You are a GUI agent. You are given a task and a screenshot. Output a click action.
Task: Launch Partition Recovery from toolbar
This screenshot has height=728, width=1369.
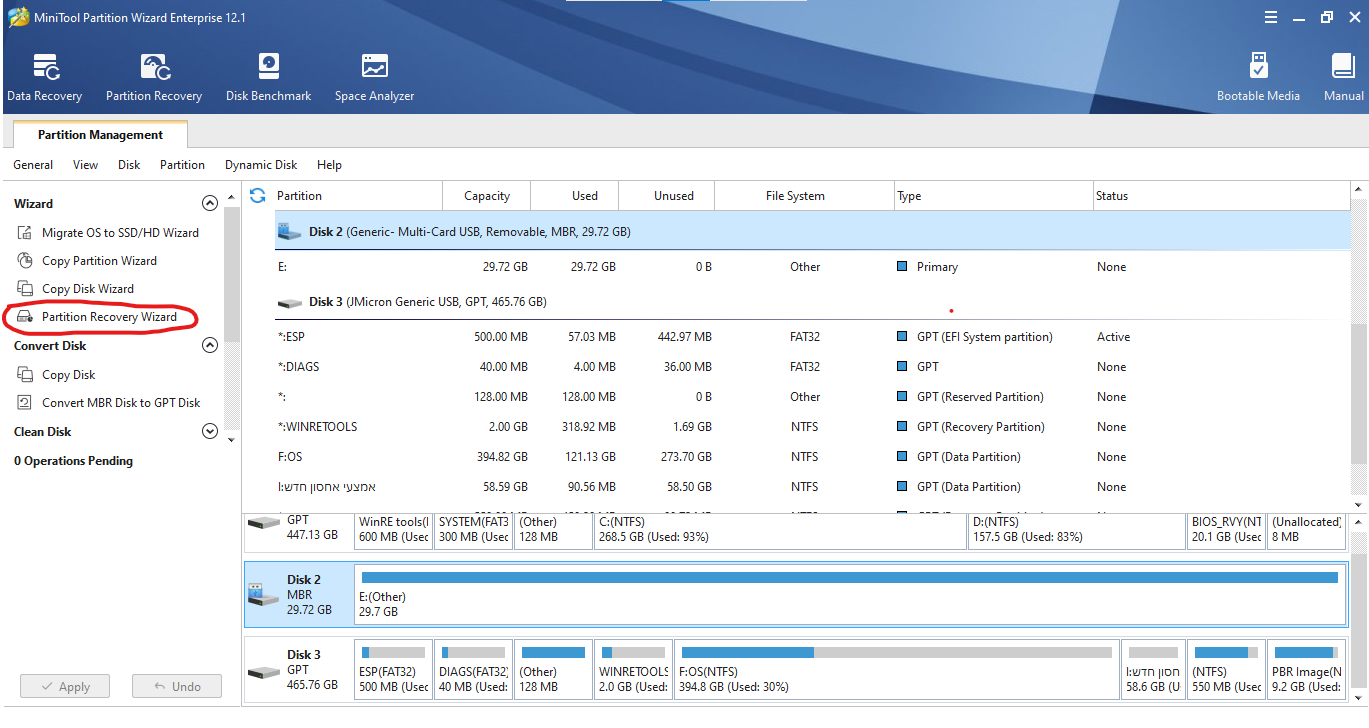coord(154,78)
